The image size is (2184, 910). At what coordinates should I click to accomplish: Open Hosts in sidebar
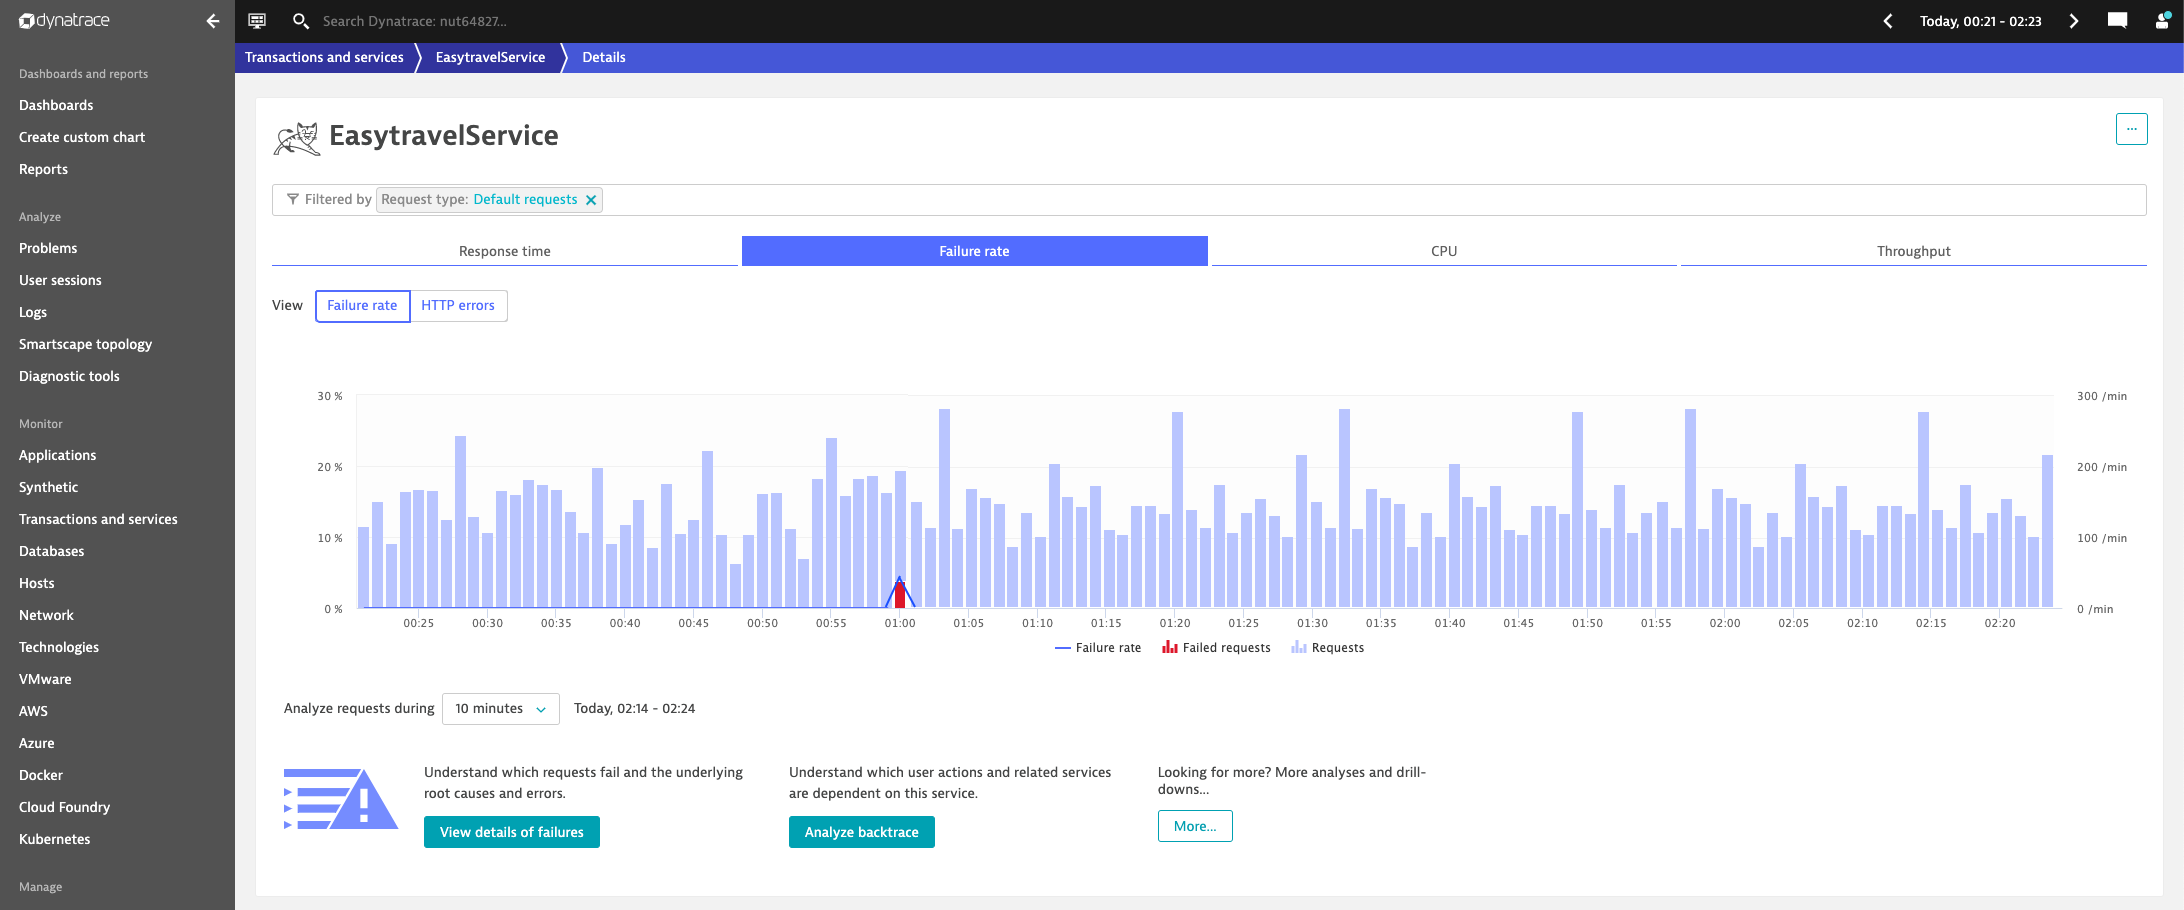(x=36, y=583)
